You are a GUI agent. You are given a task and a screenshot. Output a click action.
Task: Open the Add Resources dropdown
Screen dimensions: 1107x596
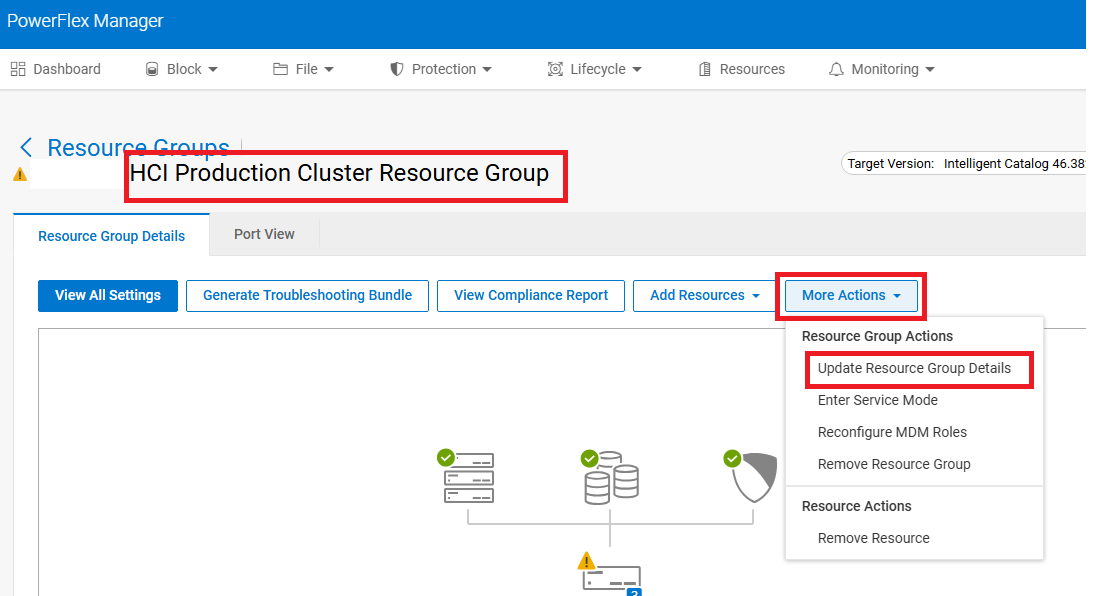pos(704,295)
